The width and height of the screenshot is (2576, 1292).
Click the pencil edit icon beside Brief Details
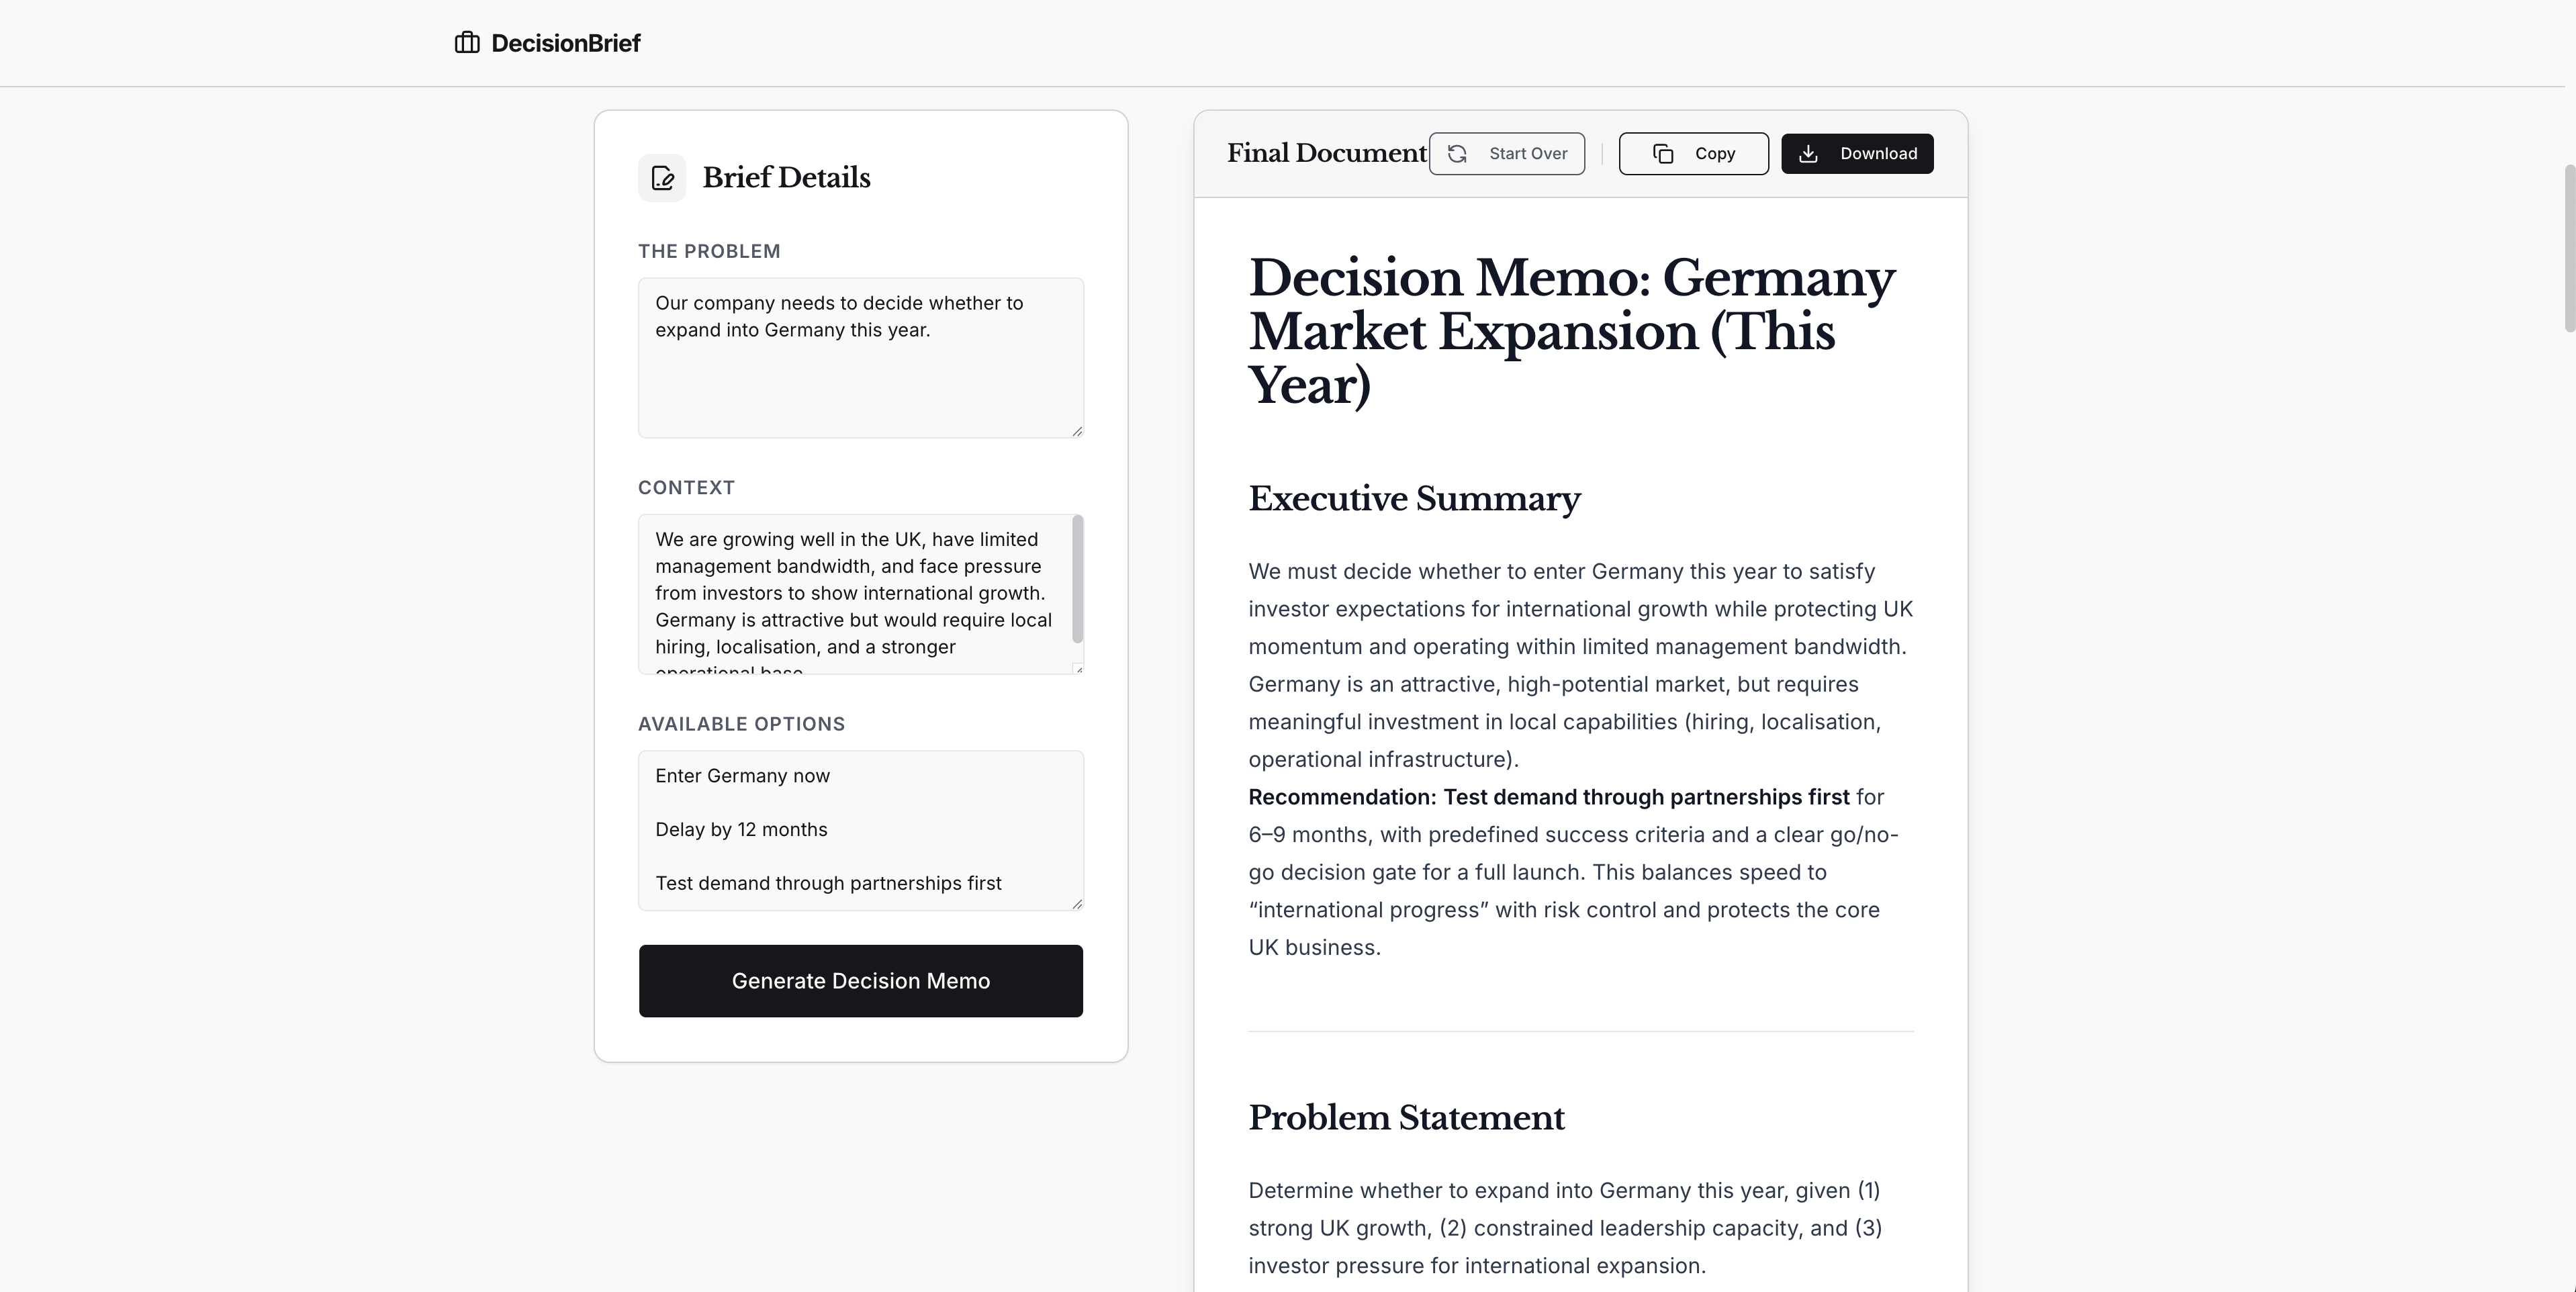661,177
